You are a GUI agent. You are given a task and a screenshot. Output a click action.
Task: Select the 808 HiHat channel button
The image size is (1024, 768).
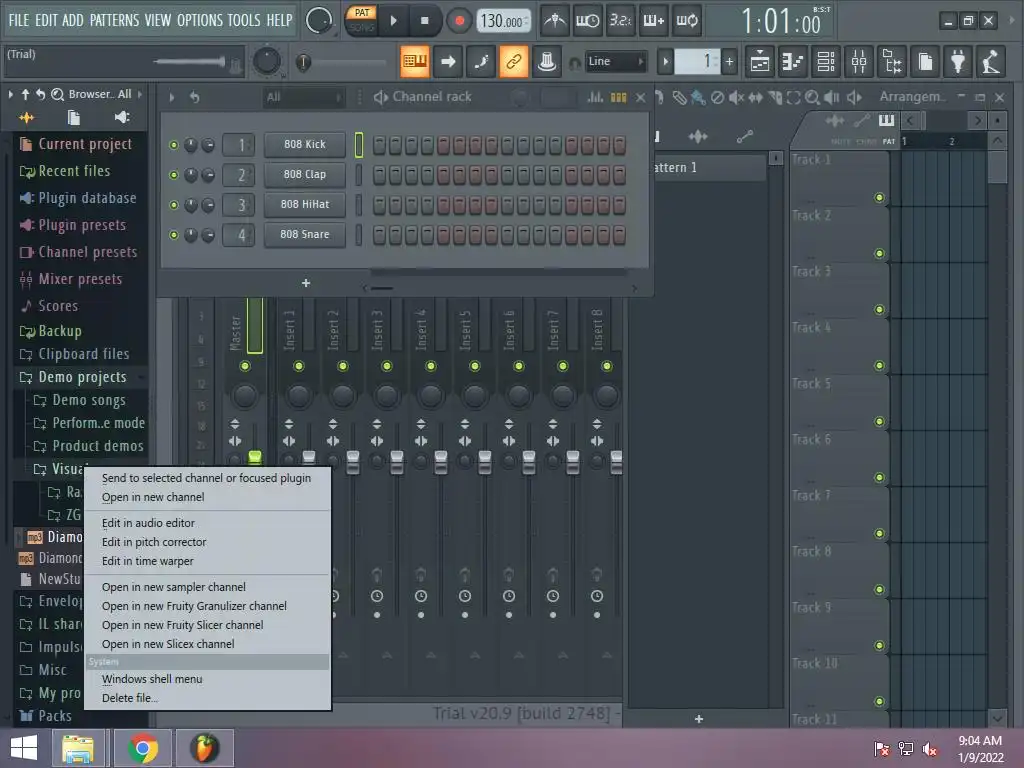click(x=304, y=204)
